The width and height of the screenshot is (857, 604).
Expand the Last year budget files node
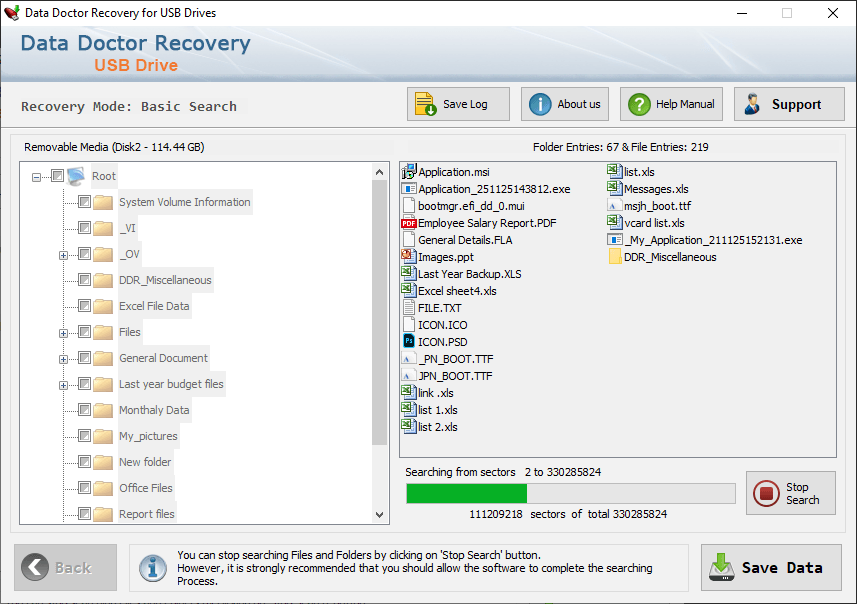(x=63, y=385)
